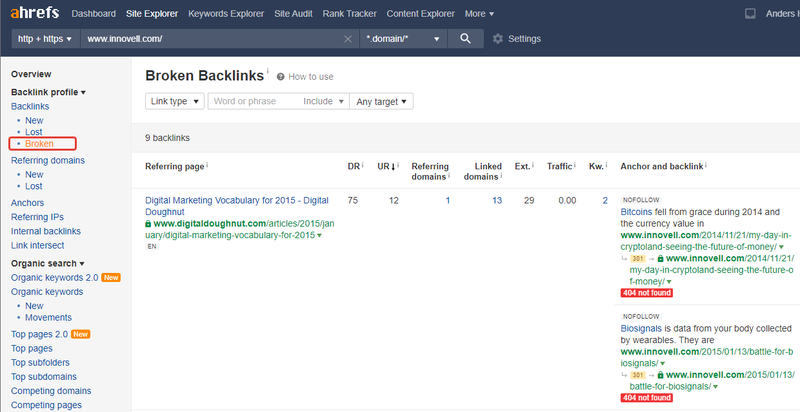The height and width of the screenshot is (412, 800).
Task: Click the How to use link
Action: pyautogui.click(x=311, y=77)
